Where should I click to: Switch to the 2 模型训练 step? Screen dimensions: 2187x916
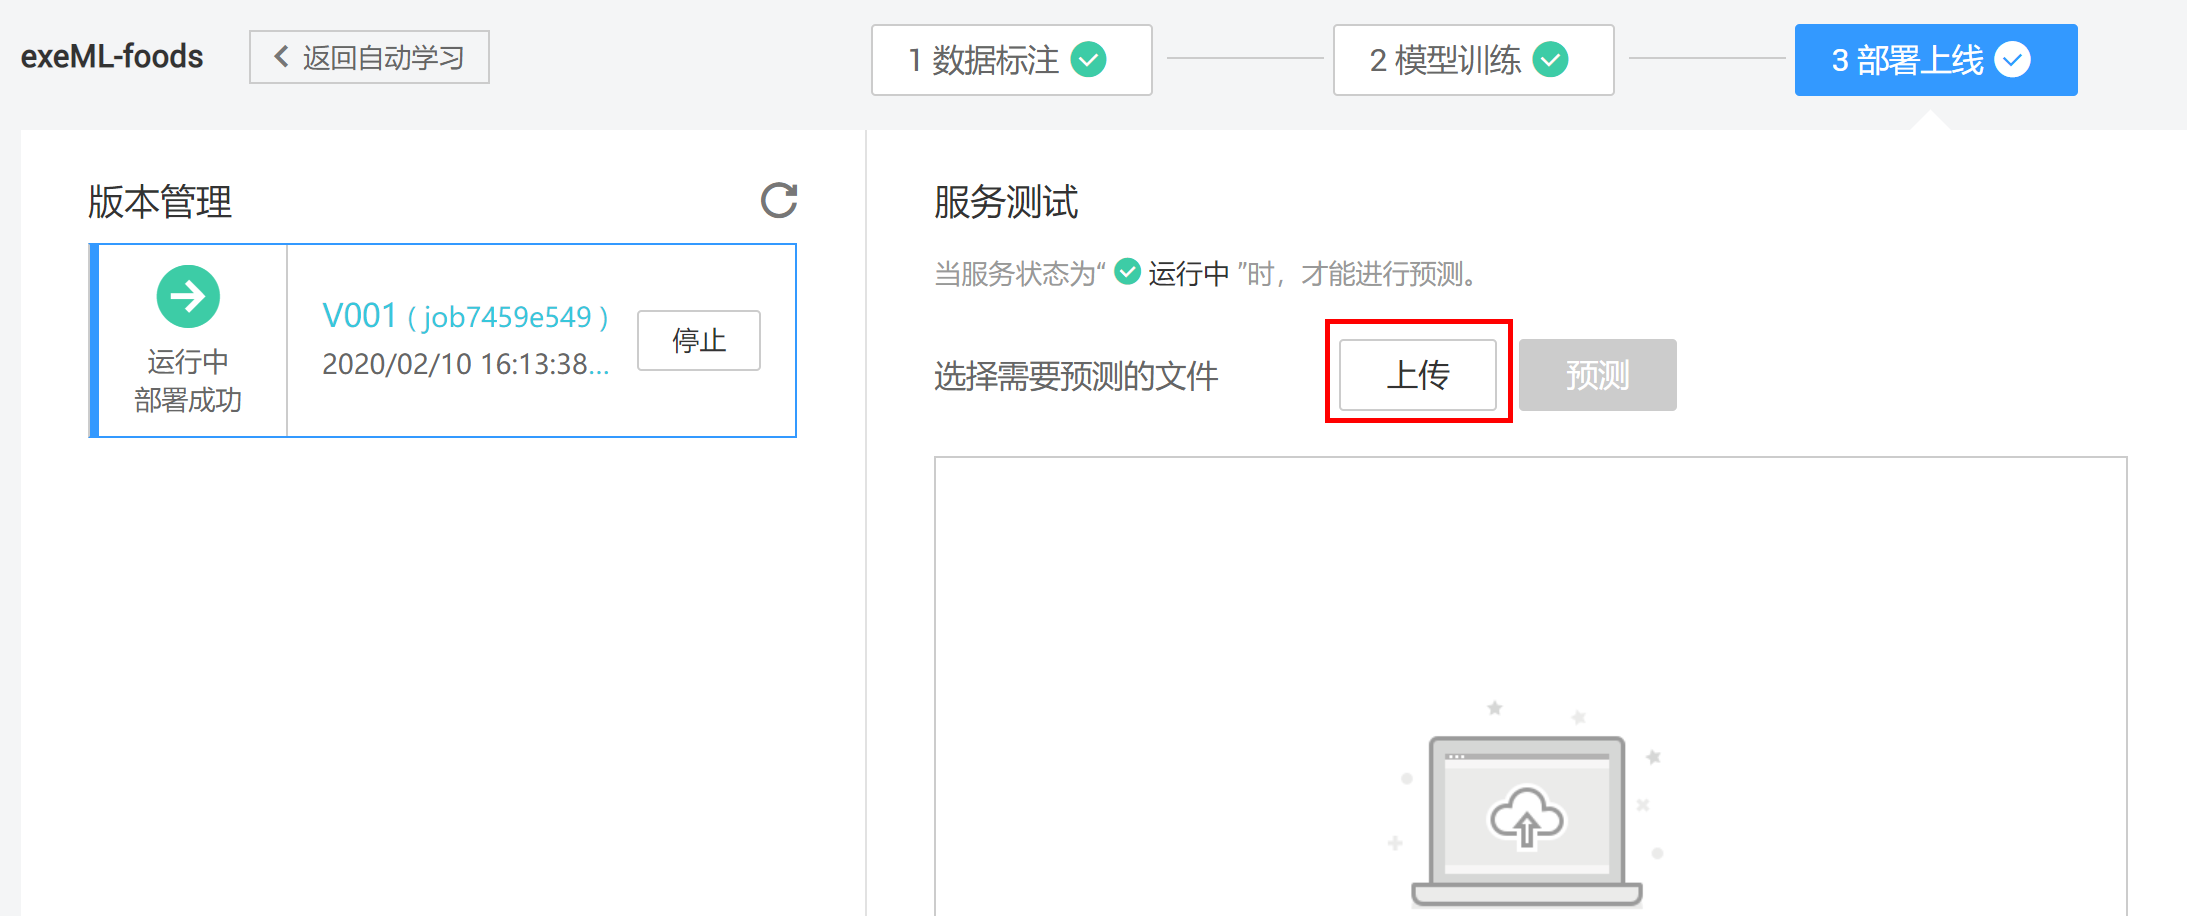pos(1472,60)
